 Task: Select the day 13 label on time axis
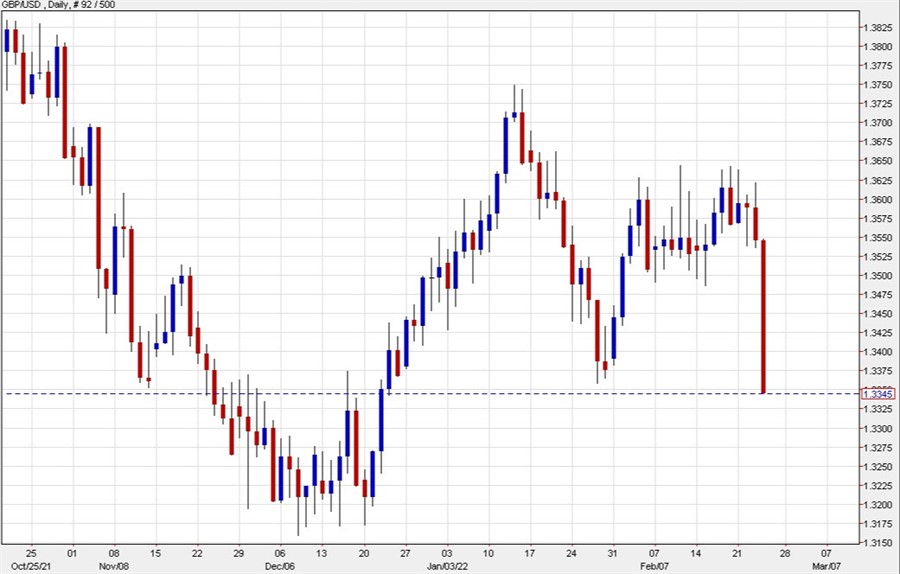pyautogui.click(x=321, y=554)
